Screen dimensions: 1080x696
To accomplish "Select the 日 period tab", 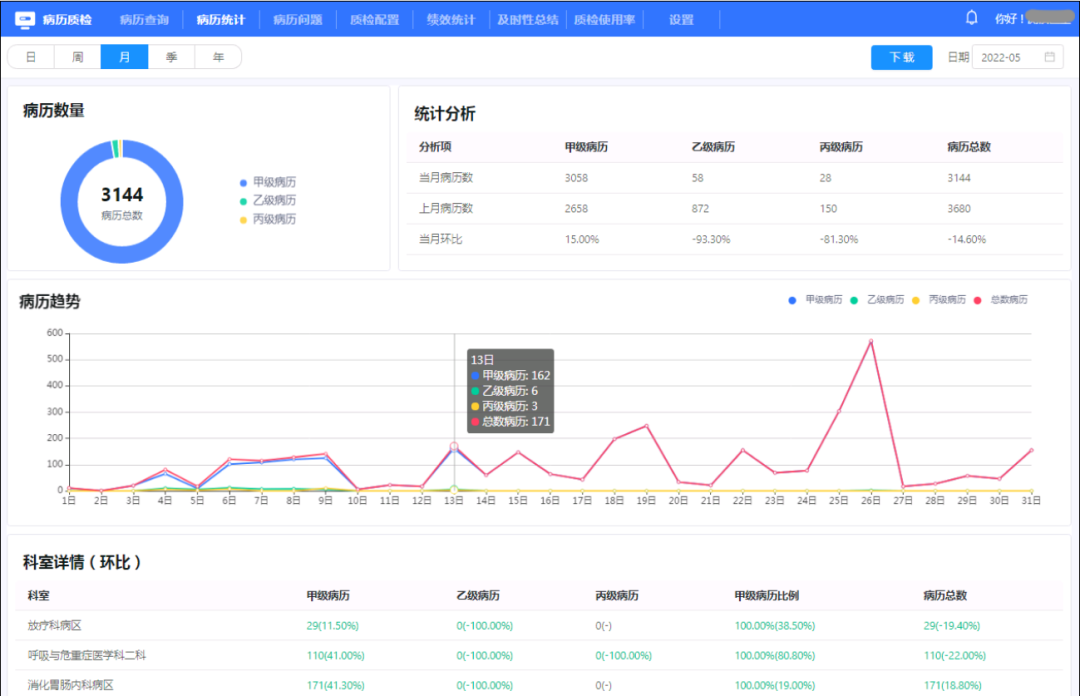I will (x=30, y=57).
